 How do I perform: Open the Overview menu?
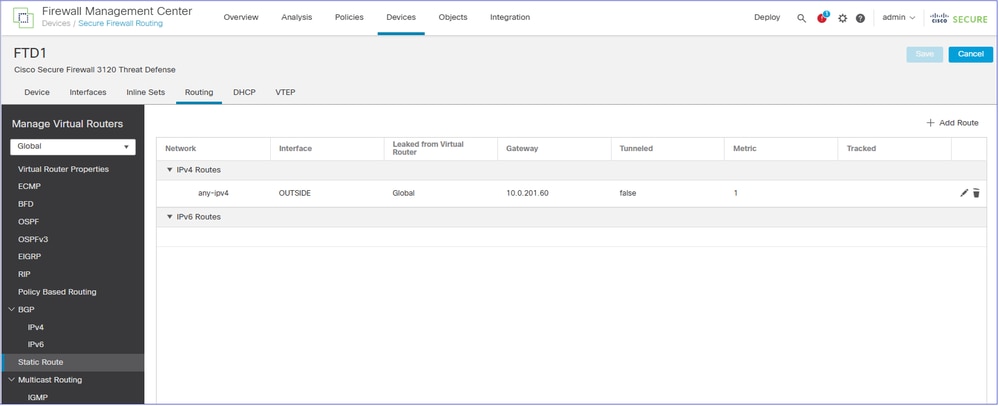241,17
